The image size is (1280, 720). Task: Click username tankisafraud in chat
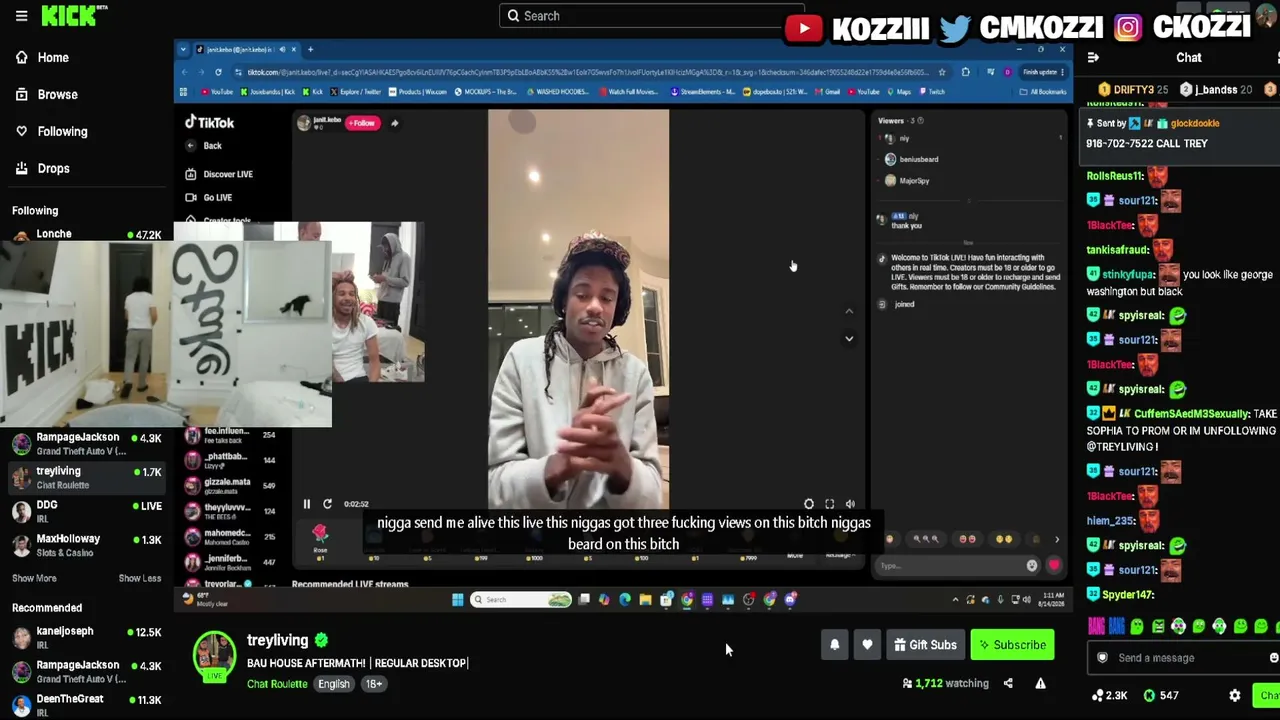click(x=1118, y=250)
